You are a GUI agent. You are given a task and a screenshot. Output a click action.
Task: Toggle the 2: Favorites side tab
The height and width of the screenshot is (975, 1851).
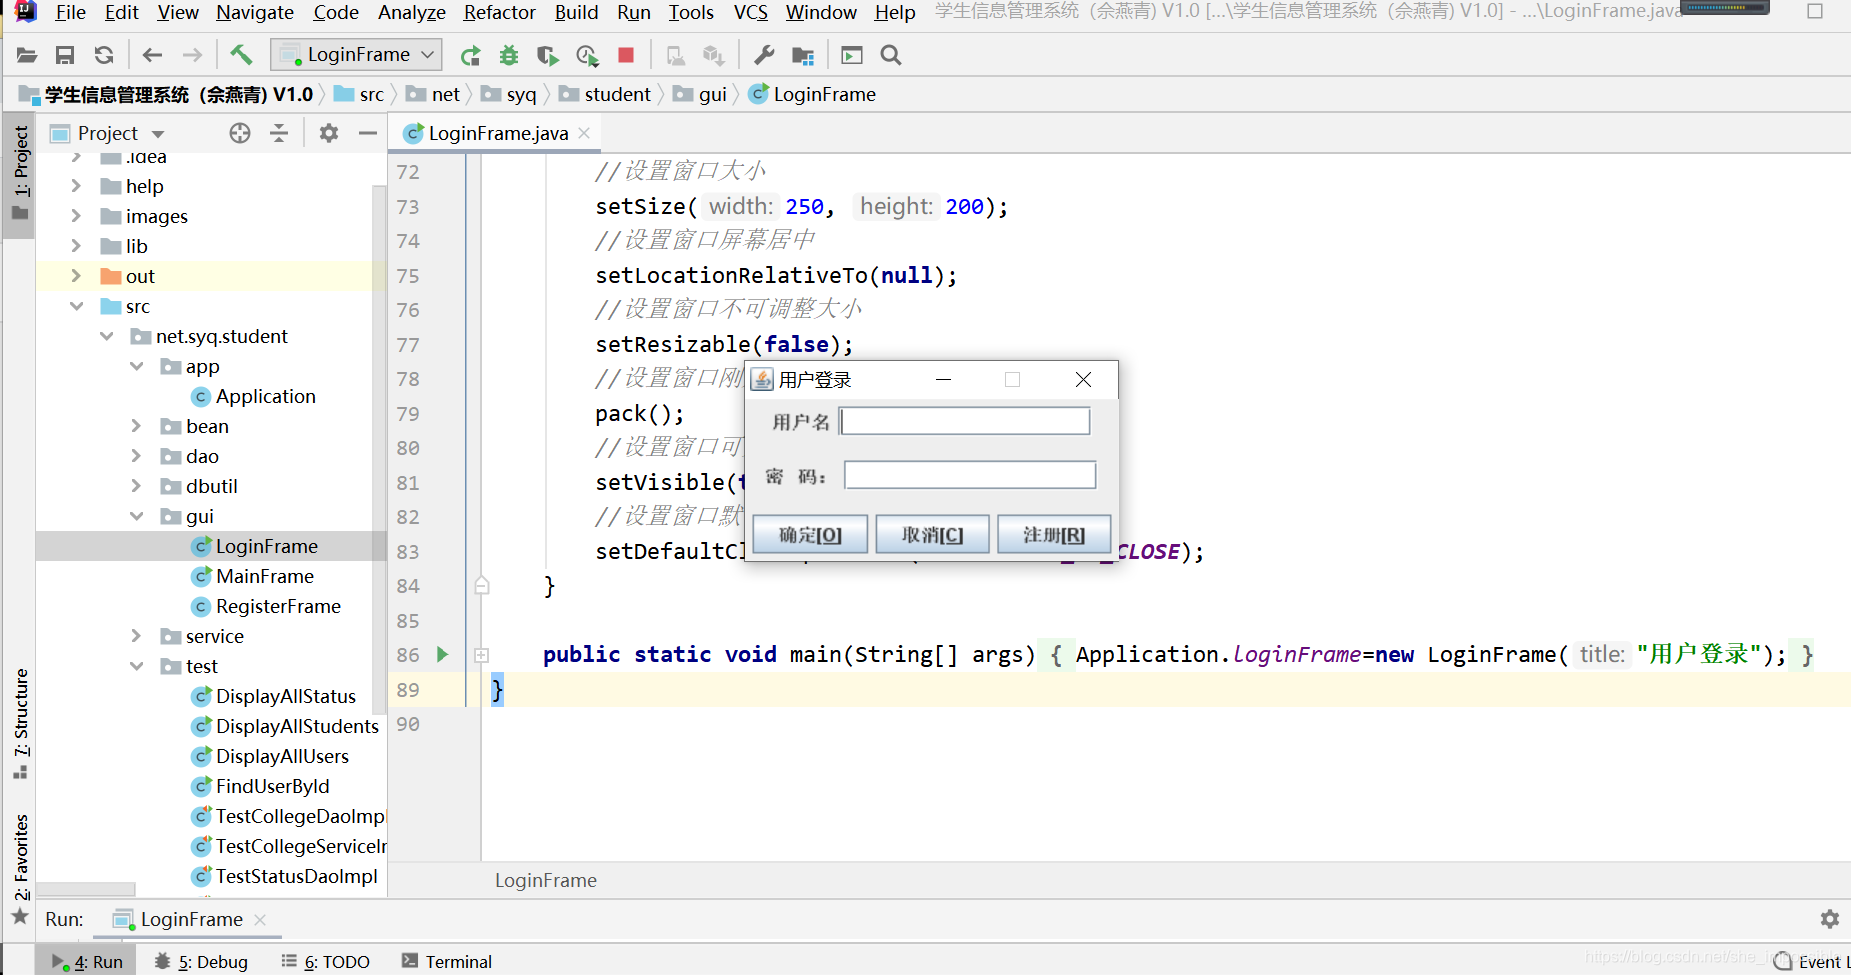coord(20,868)
